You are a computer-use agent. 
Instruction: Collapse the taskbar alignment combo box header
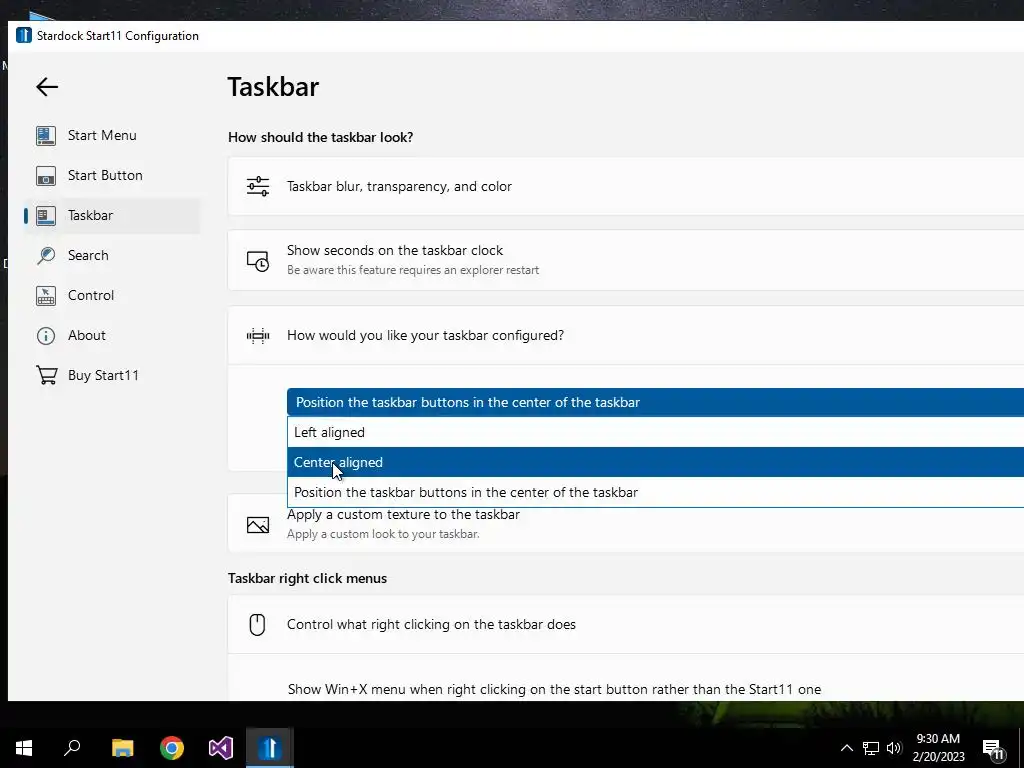pyautogui.click(x=656, y=402)
